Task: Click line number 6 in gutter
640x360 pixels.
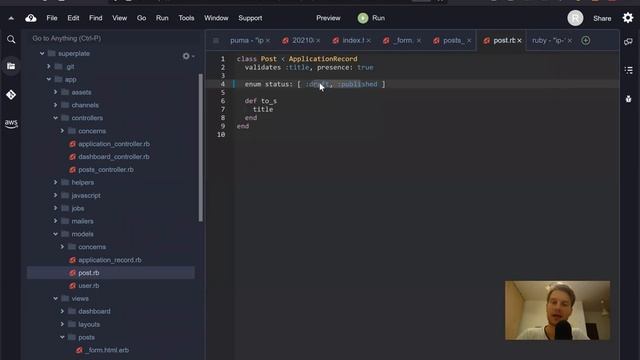Action: click(x=223, y=101)
